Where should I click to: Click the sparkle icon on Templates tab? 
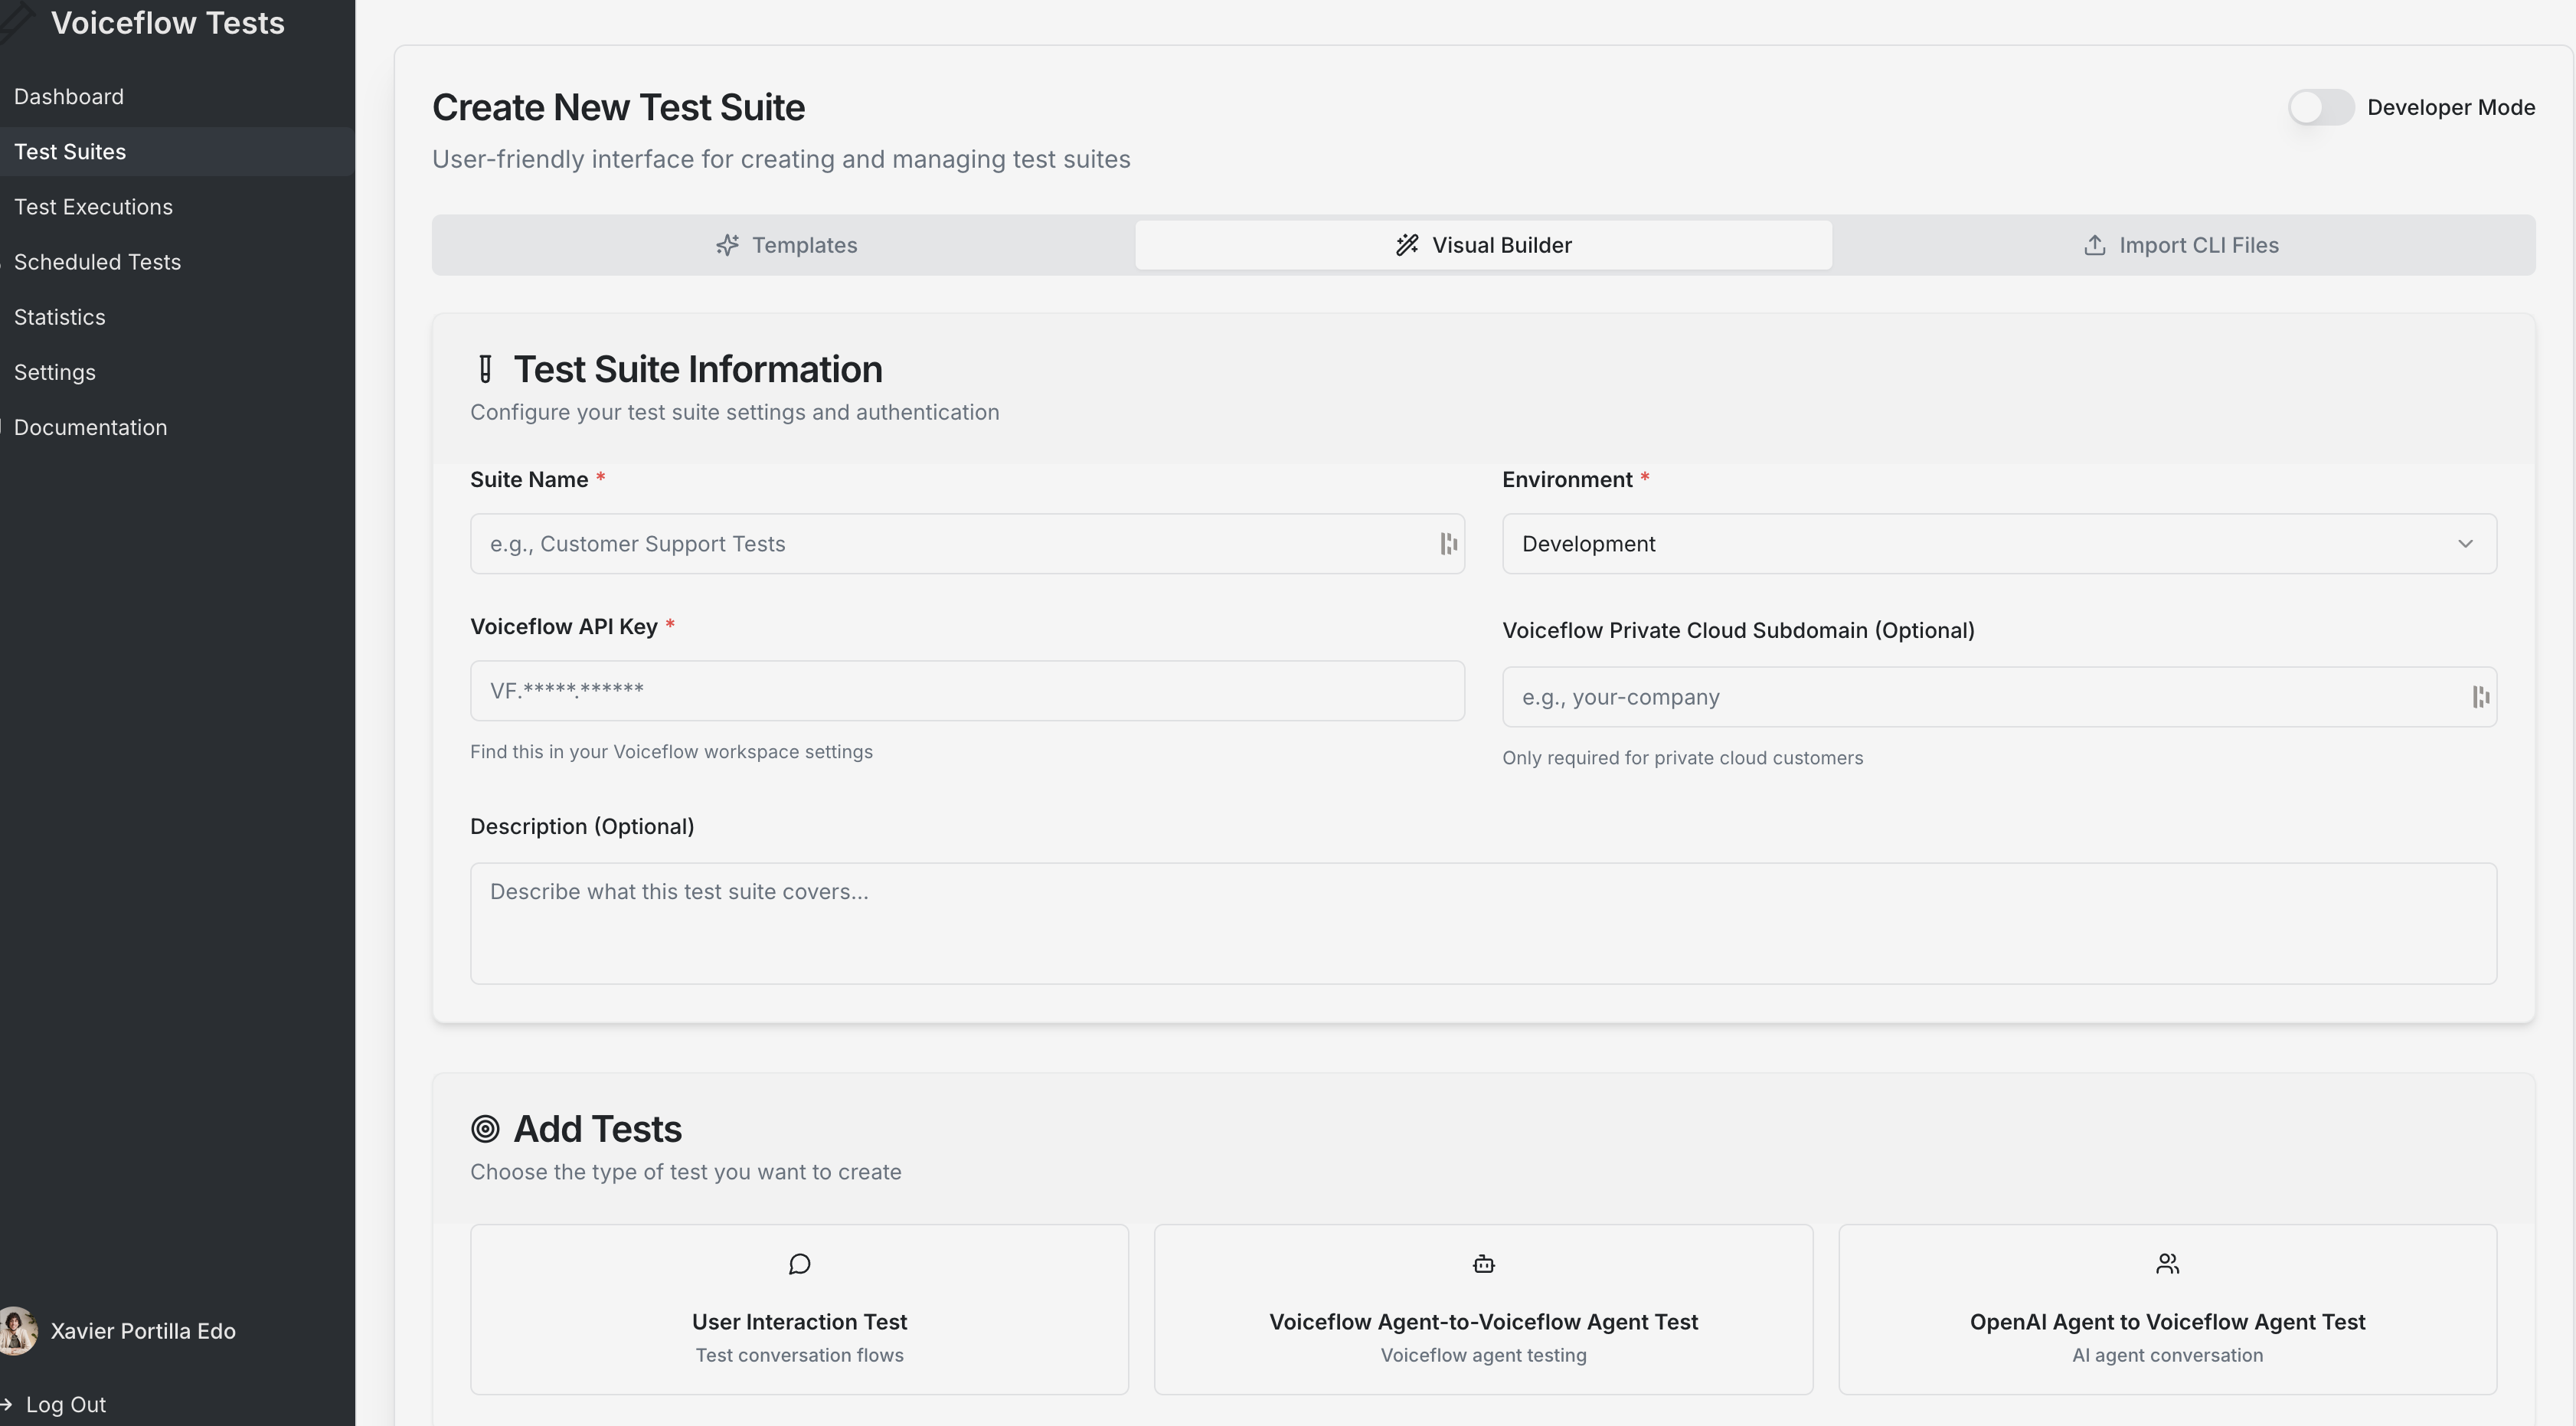(x=727, y=245)
